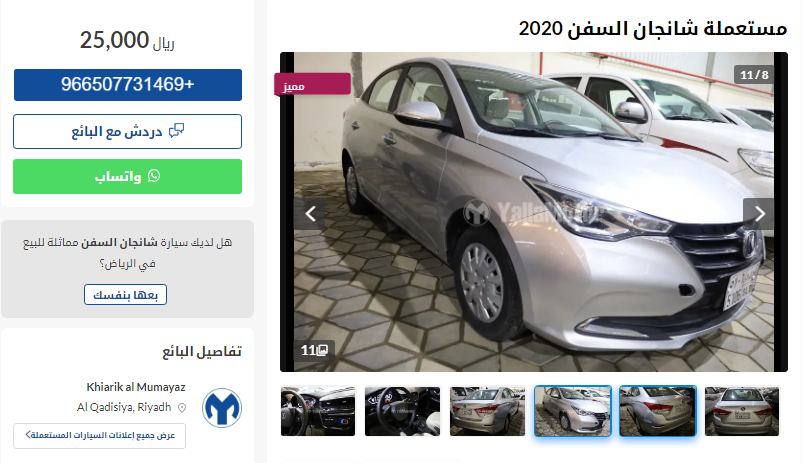This screenshot has height=463, width=802.
Task: Open the seller's round M logo
Action: (x=221, y=408)
